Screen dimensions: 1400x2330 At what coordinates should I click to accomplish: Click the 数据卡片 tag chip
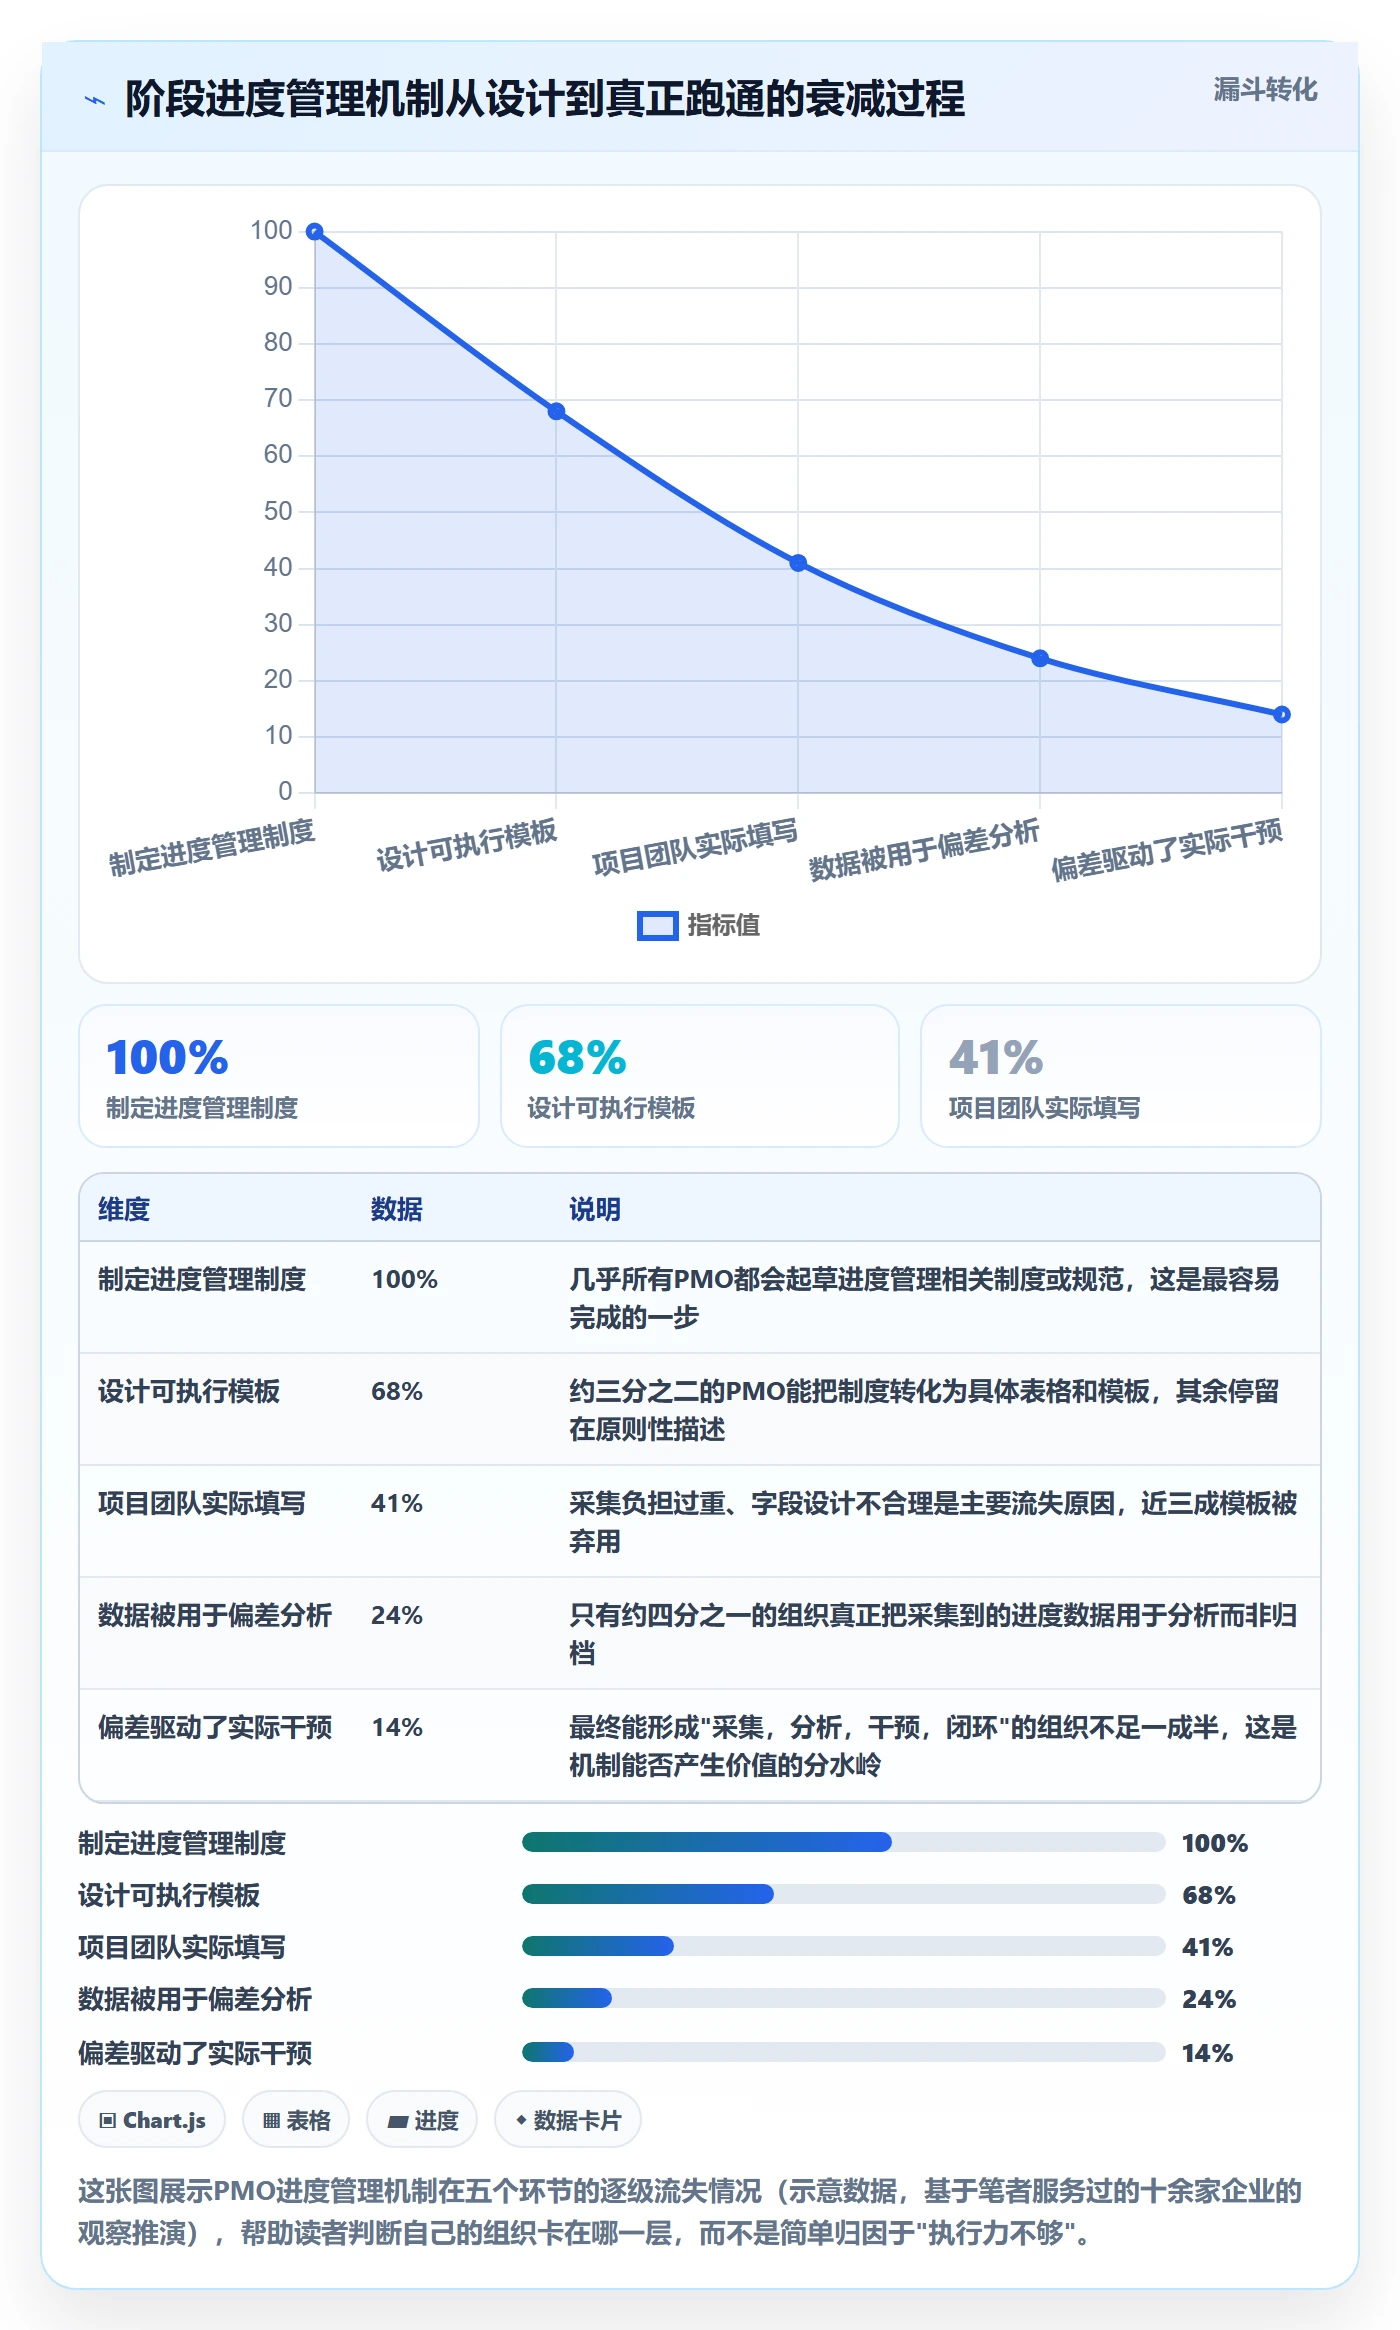click(x=568, y=2120)
